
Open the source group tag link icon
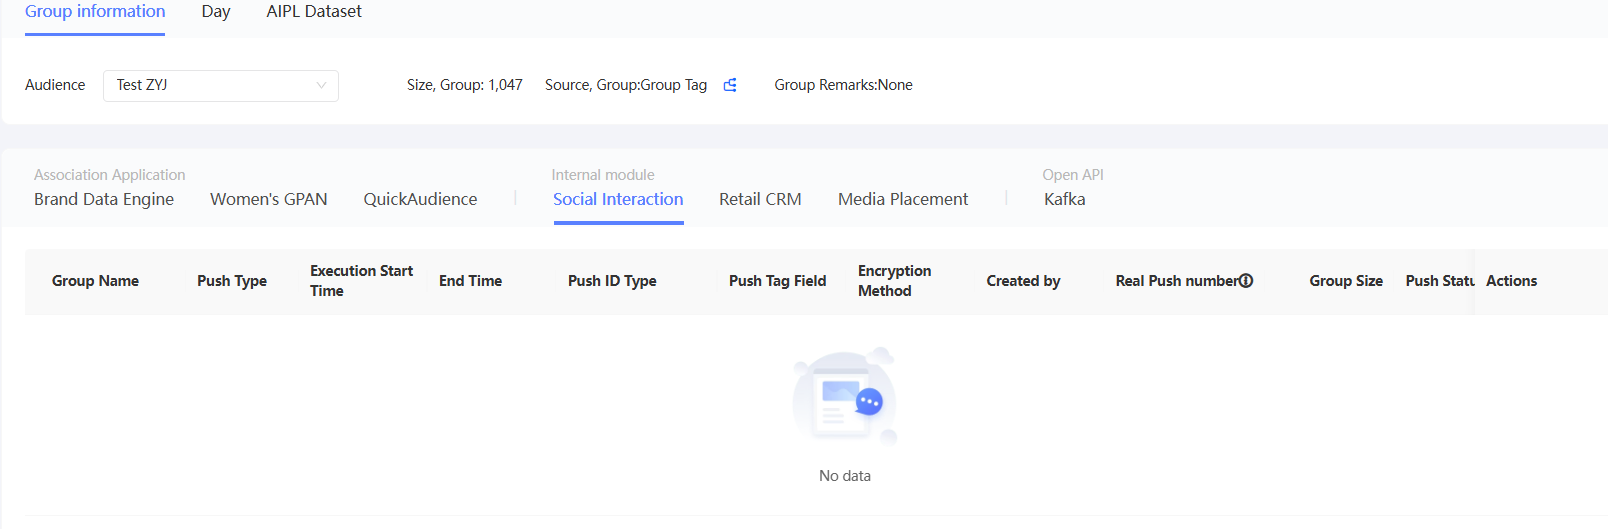[730, 85]
